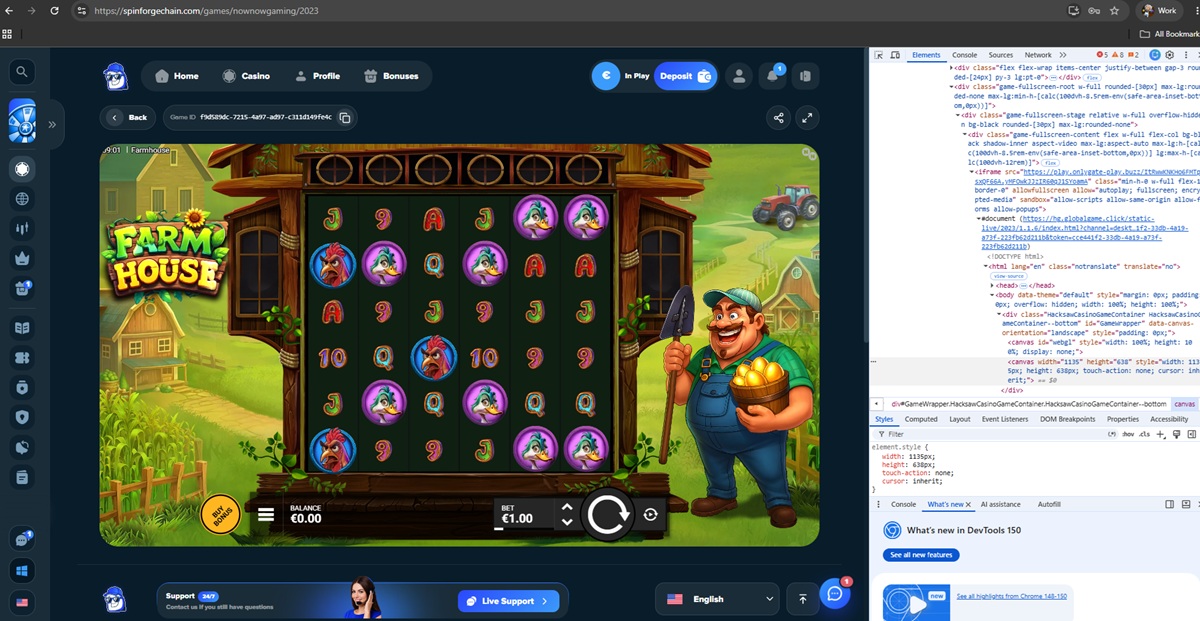The width and height of the screenshot is (1200, 621).
Task: Open the English language dropdown
Action: [x=718, y=599]
